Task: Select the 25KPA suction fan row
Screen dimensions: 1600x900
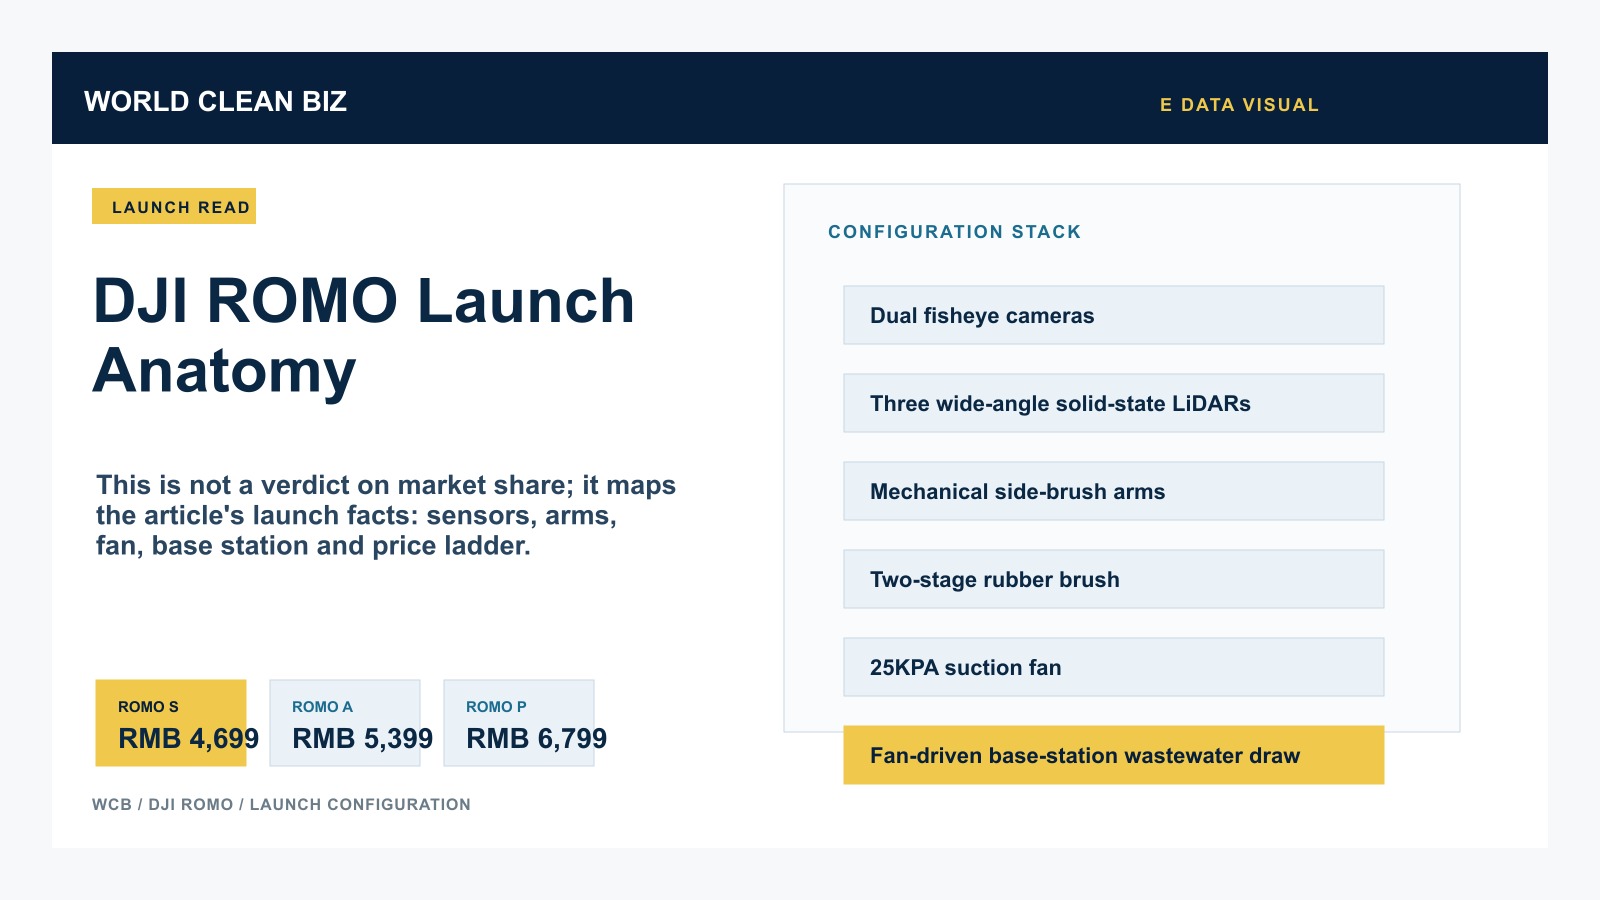Action: coord(1114,667)
